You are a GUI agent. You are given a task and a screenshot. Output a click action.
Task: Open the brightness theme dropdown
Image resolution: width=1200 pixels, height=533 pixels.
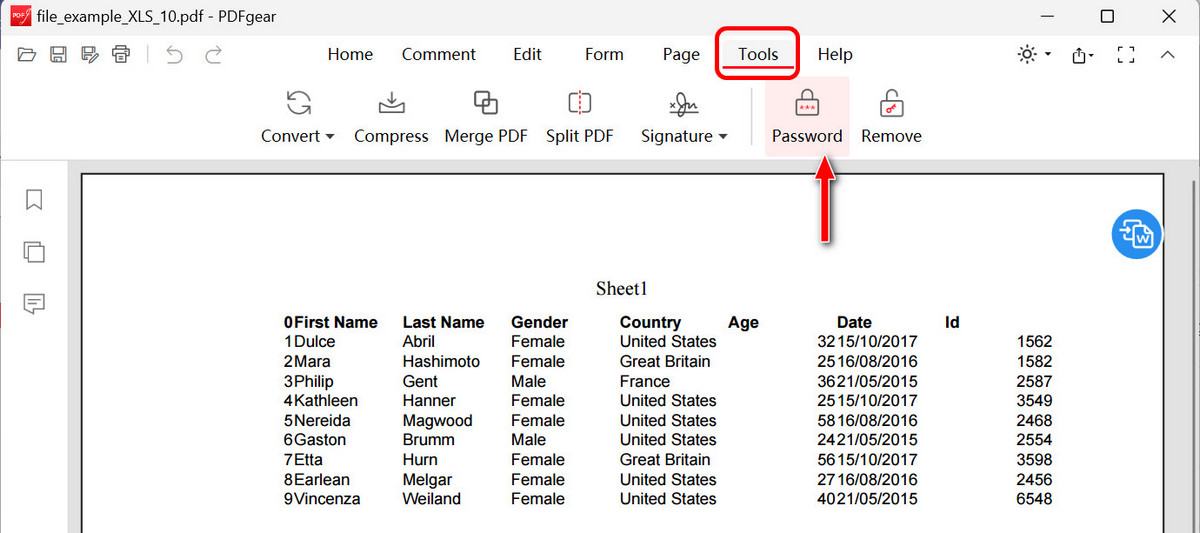pos(1034,55)
